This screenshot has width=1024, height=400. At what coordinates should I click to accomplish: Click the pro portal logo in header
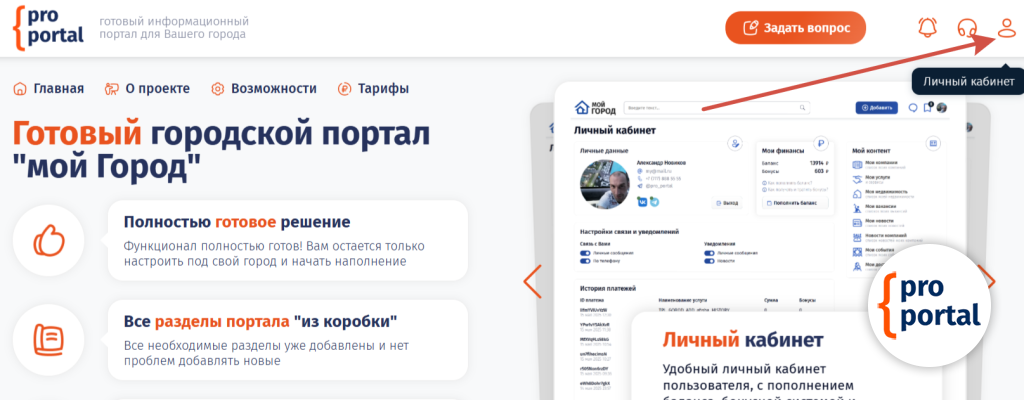click(x=50, y=28)
